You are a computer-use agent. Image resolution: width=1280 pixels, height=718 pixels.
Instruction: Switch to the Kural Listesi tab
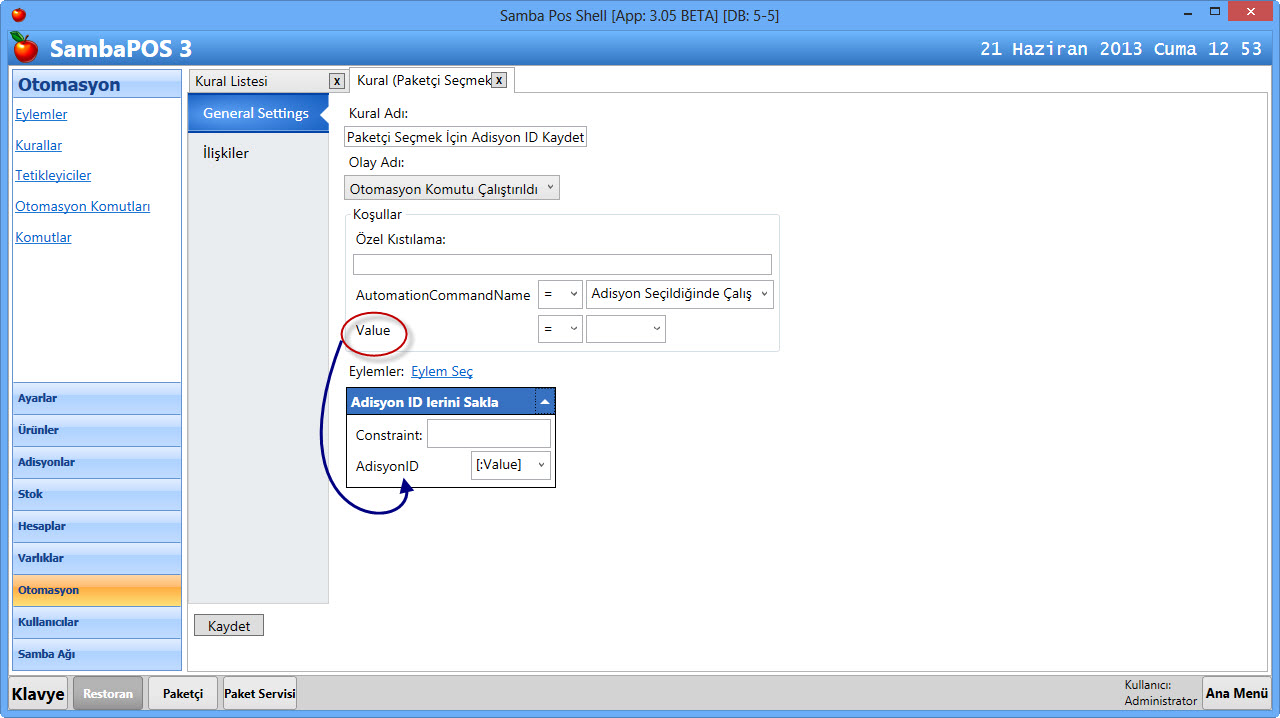point(258,81)
